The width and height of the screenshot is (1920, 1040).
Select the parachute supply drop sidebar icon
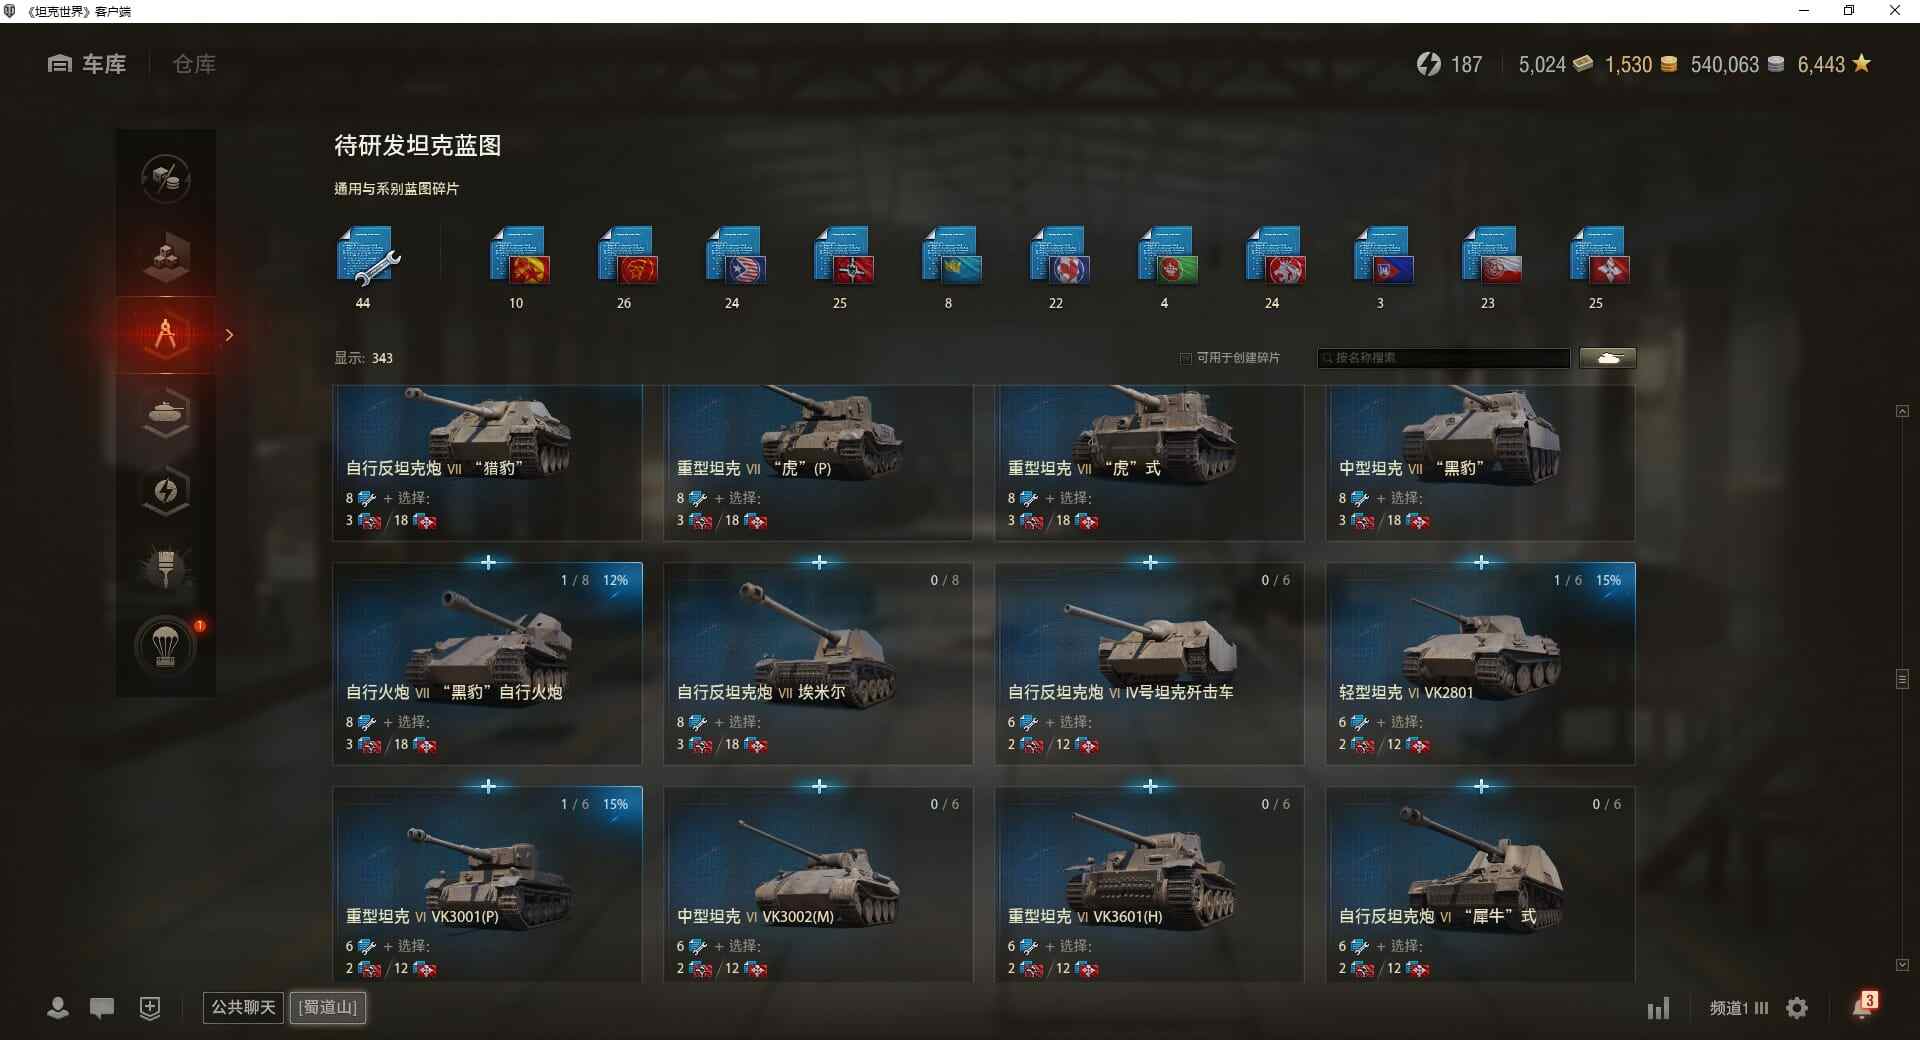click(166, 646)
